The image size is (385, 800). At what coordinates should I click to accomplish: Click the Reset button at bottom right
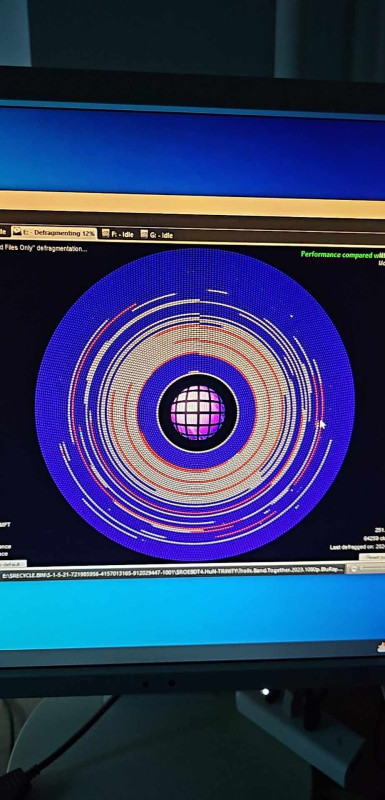click(x=372, y=558)
